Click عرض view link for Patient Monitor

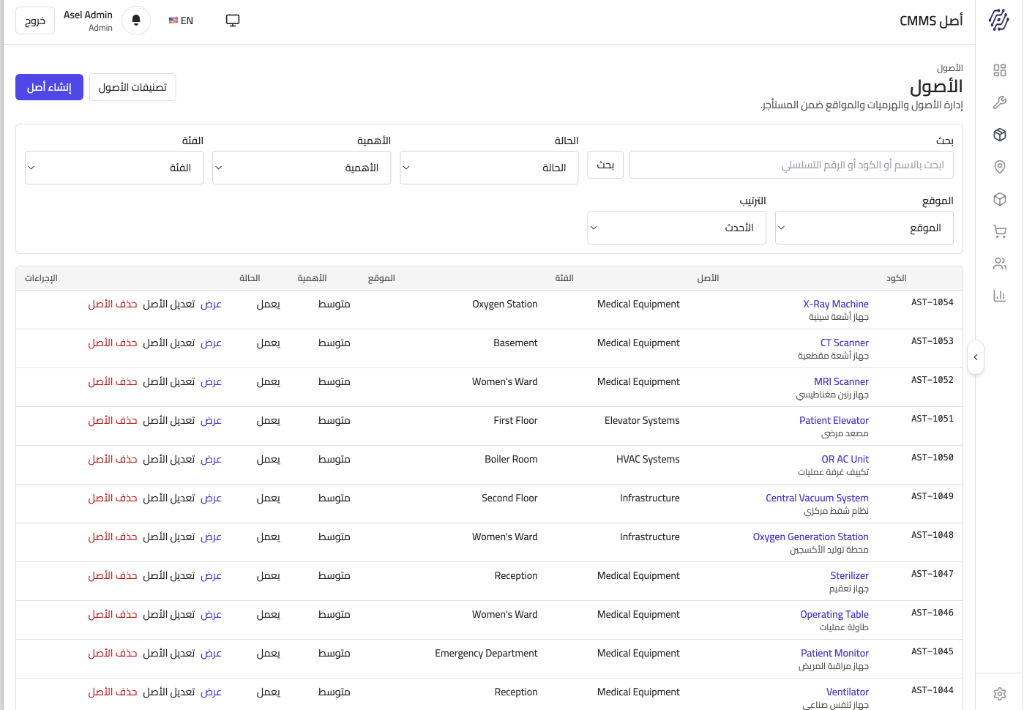coord(211,653)
